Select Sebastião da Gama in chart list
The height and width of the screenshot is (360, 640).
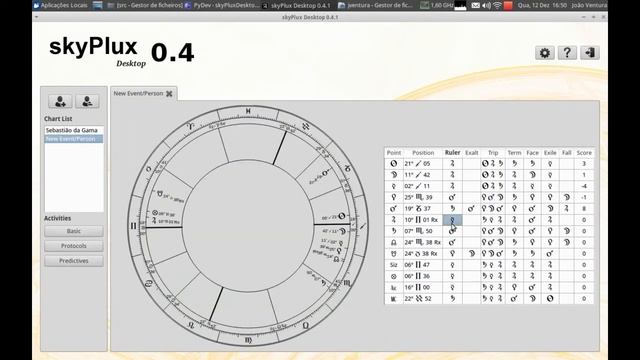coord(74,130)
